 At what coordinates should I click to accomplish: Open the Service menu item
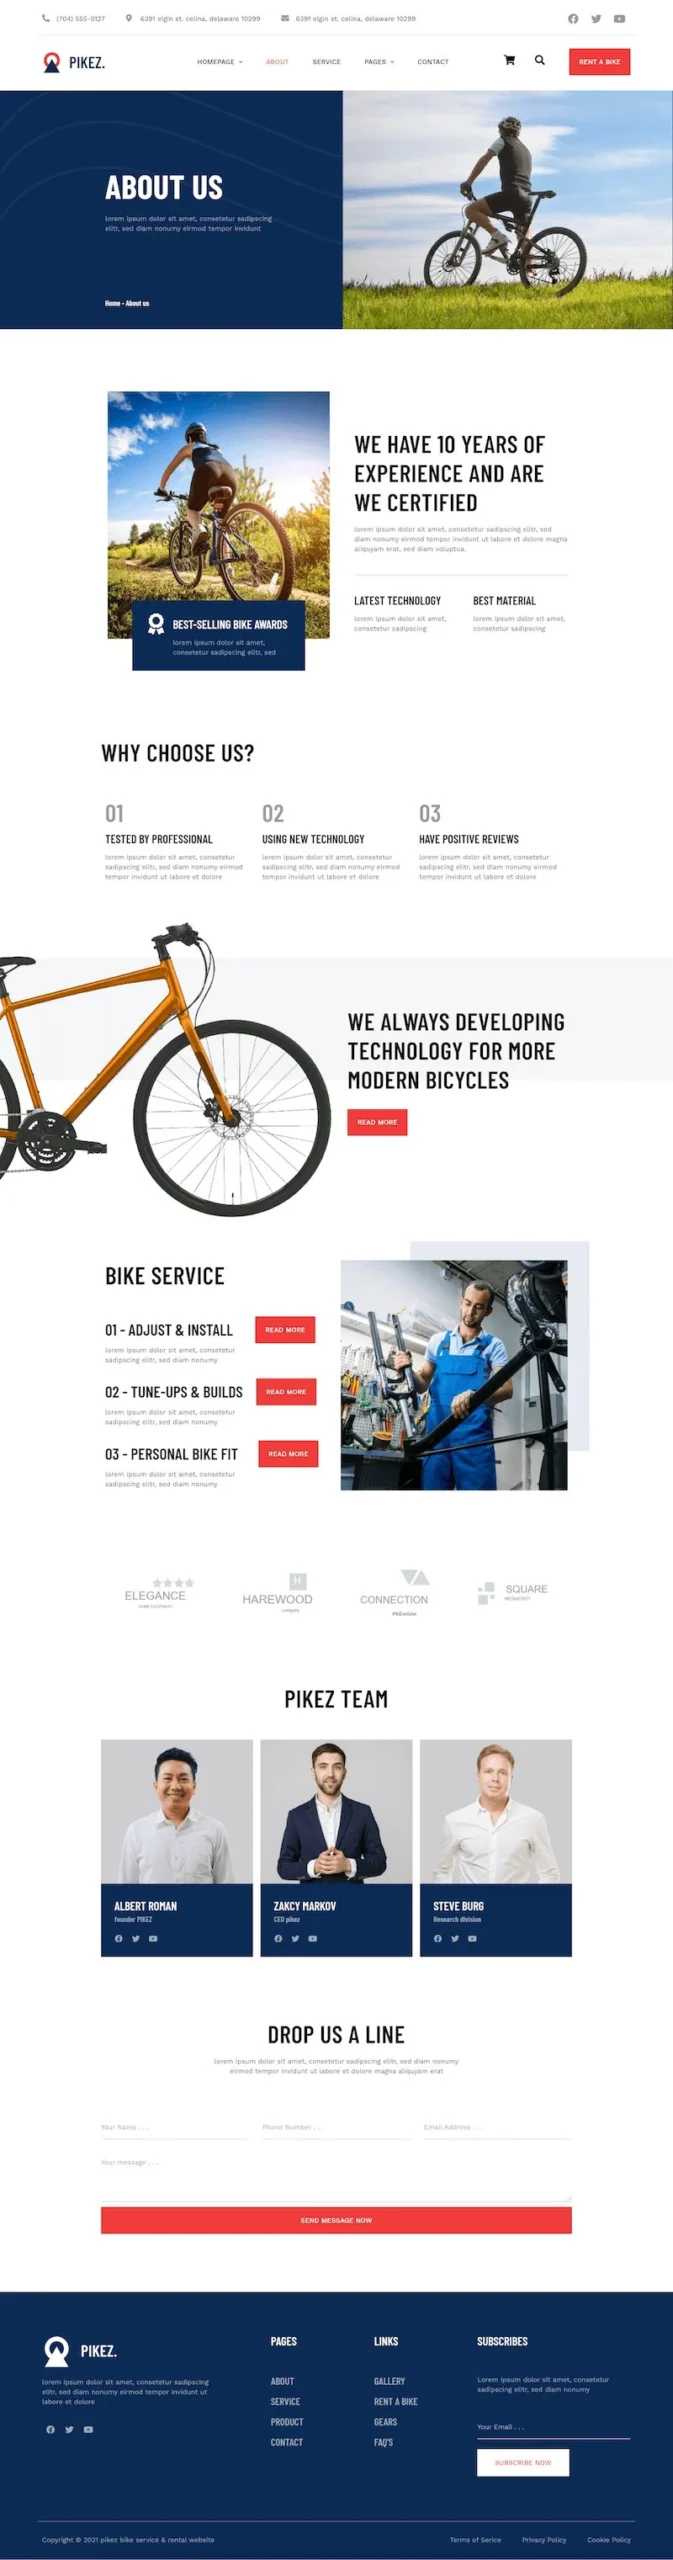326,62
